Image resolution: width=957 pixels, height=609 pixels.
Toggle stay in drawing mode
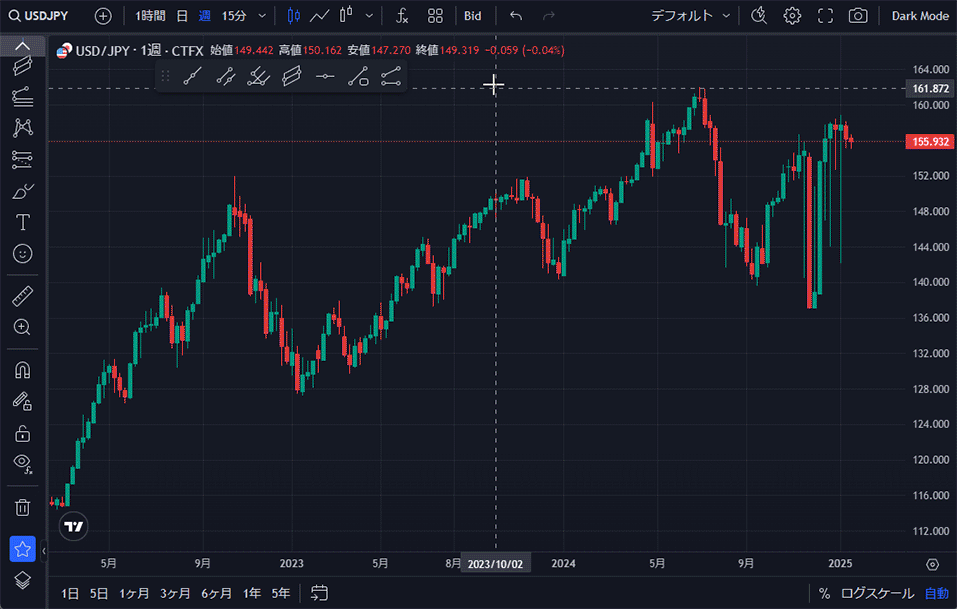23,402
